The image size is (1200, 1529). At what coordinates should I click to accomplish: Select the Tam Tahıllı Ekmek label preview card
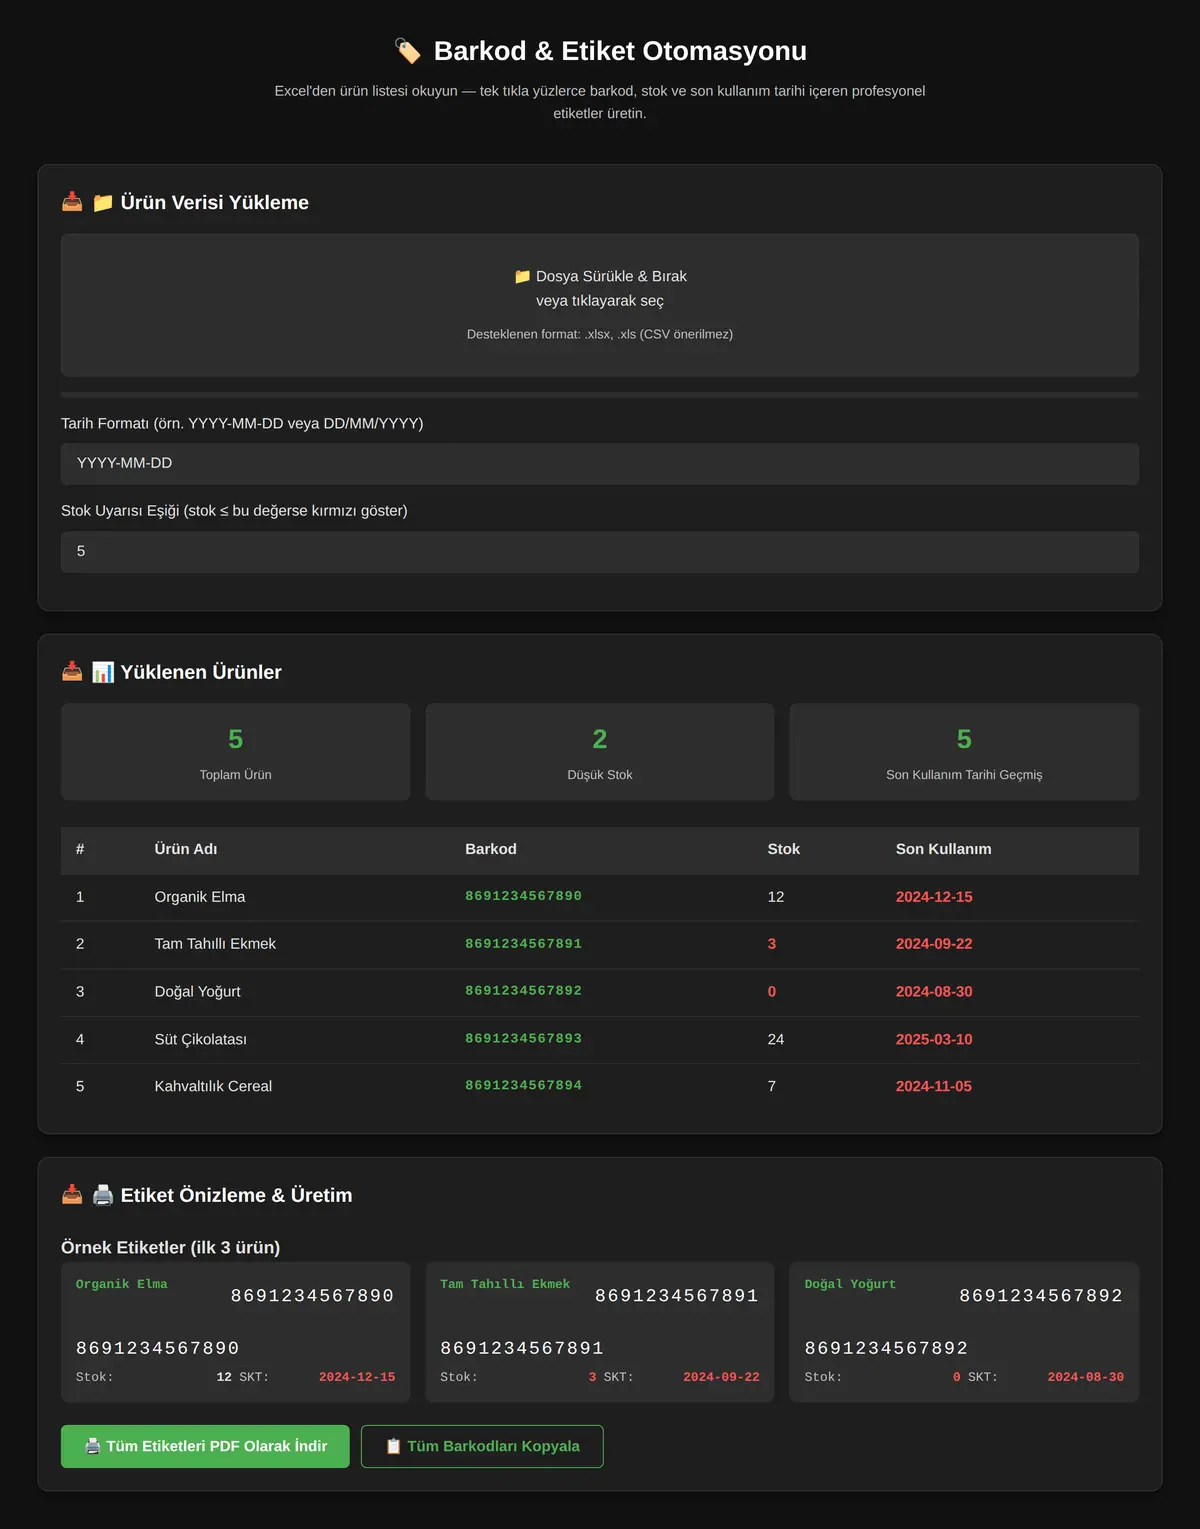(x=600, y=1332)
